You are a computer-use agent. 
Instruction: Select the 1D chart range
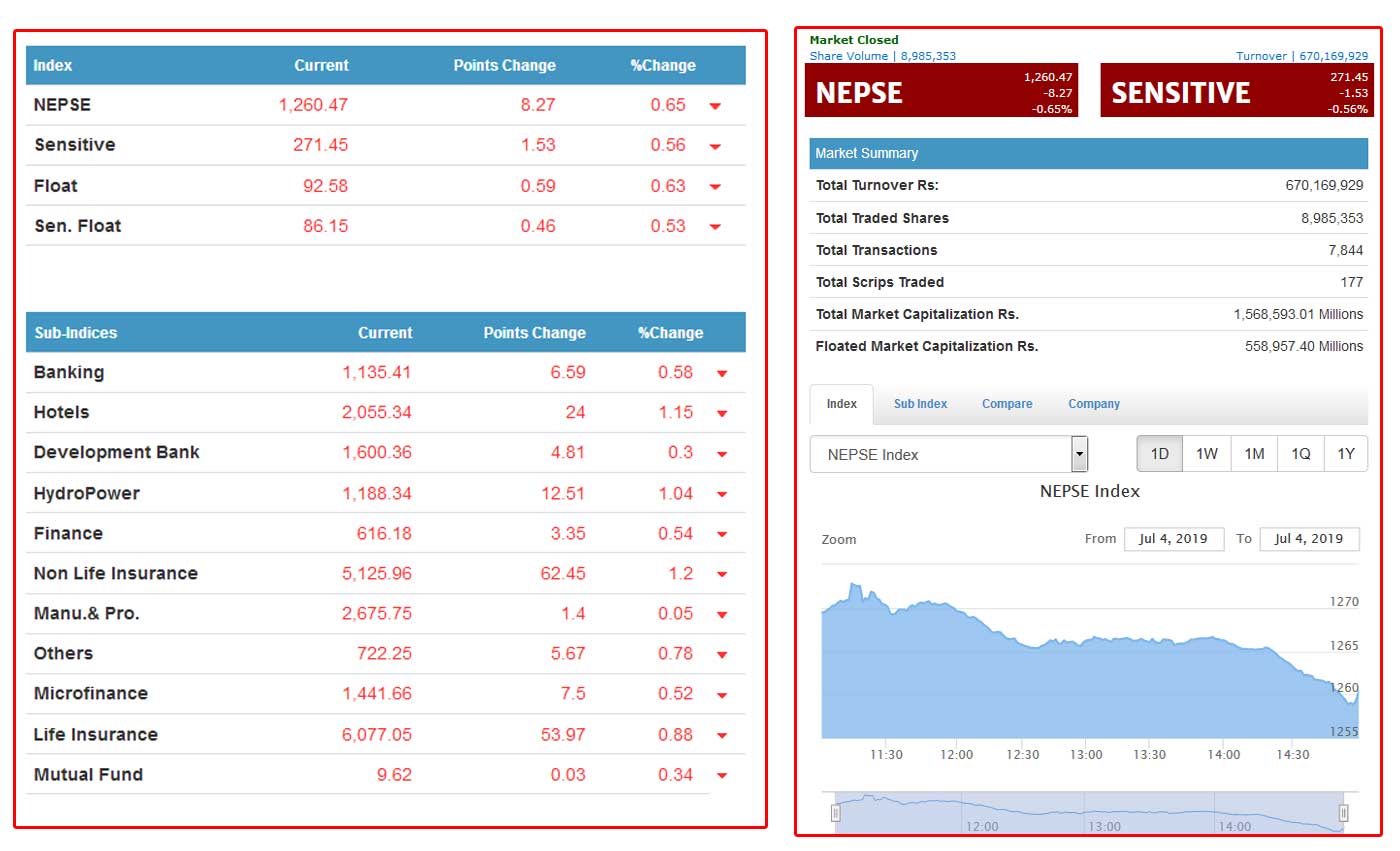click(1160, 454)
